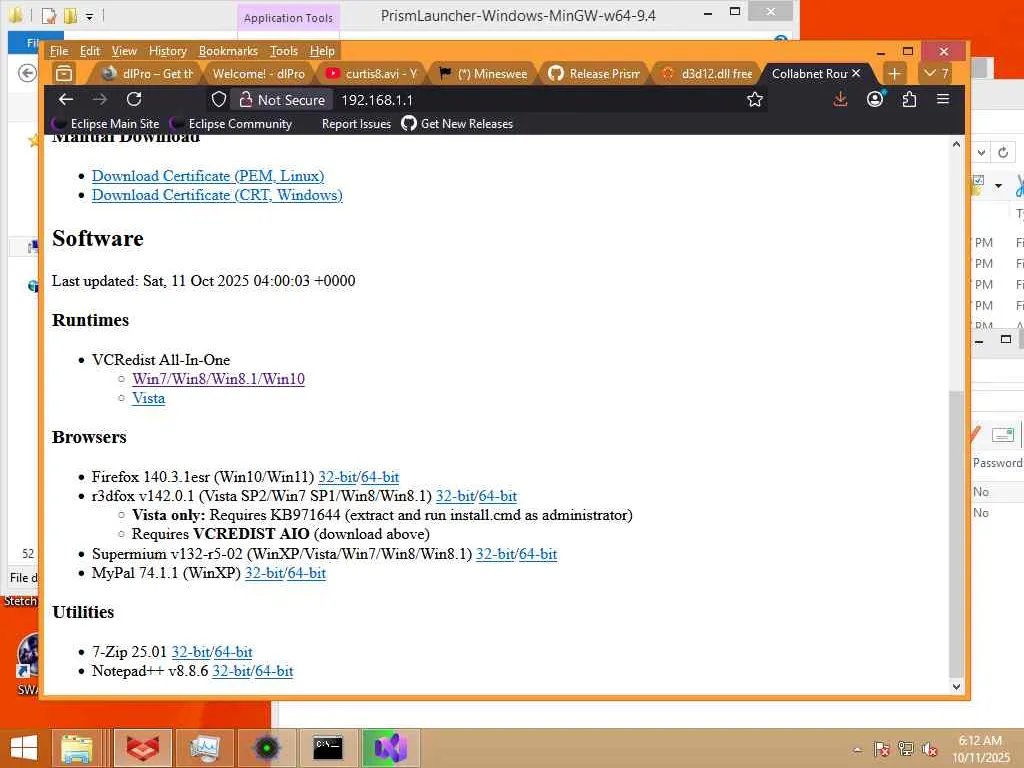Show hidden system tray icons
Screen dimensions: 1024x768
coord(857,750)
